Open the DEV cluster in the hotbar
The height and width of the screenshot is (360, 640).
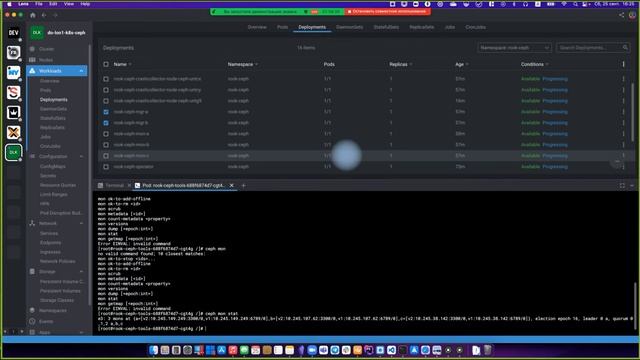[x=13, y=33]
